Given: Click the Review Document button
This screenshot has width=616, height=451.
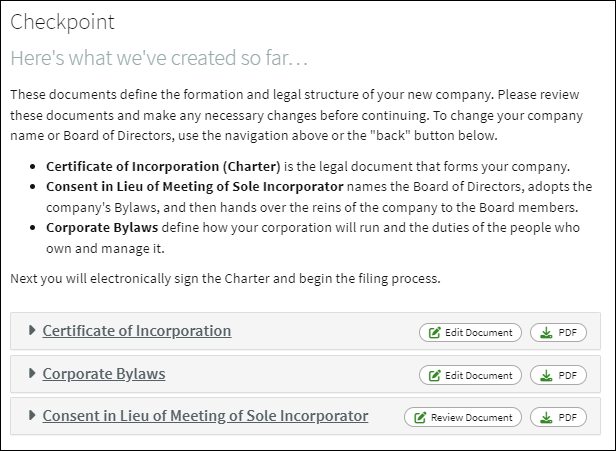Looking at the screenshot, I should [x=463, y=417].
